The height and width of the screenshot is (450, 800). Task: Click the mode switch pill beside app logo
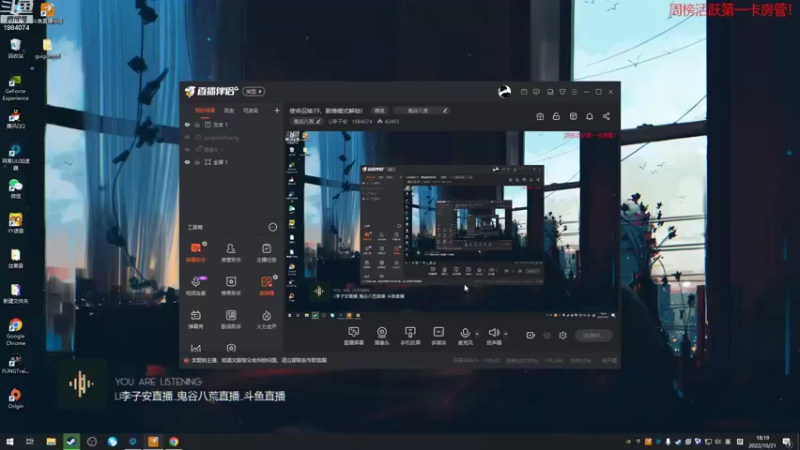point(254,91)
